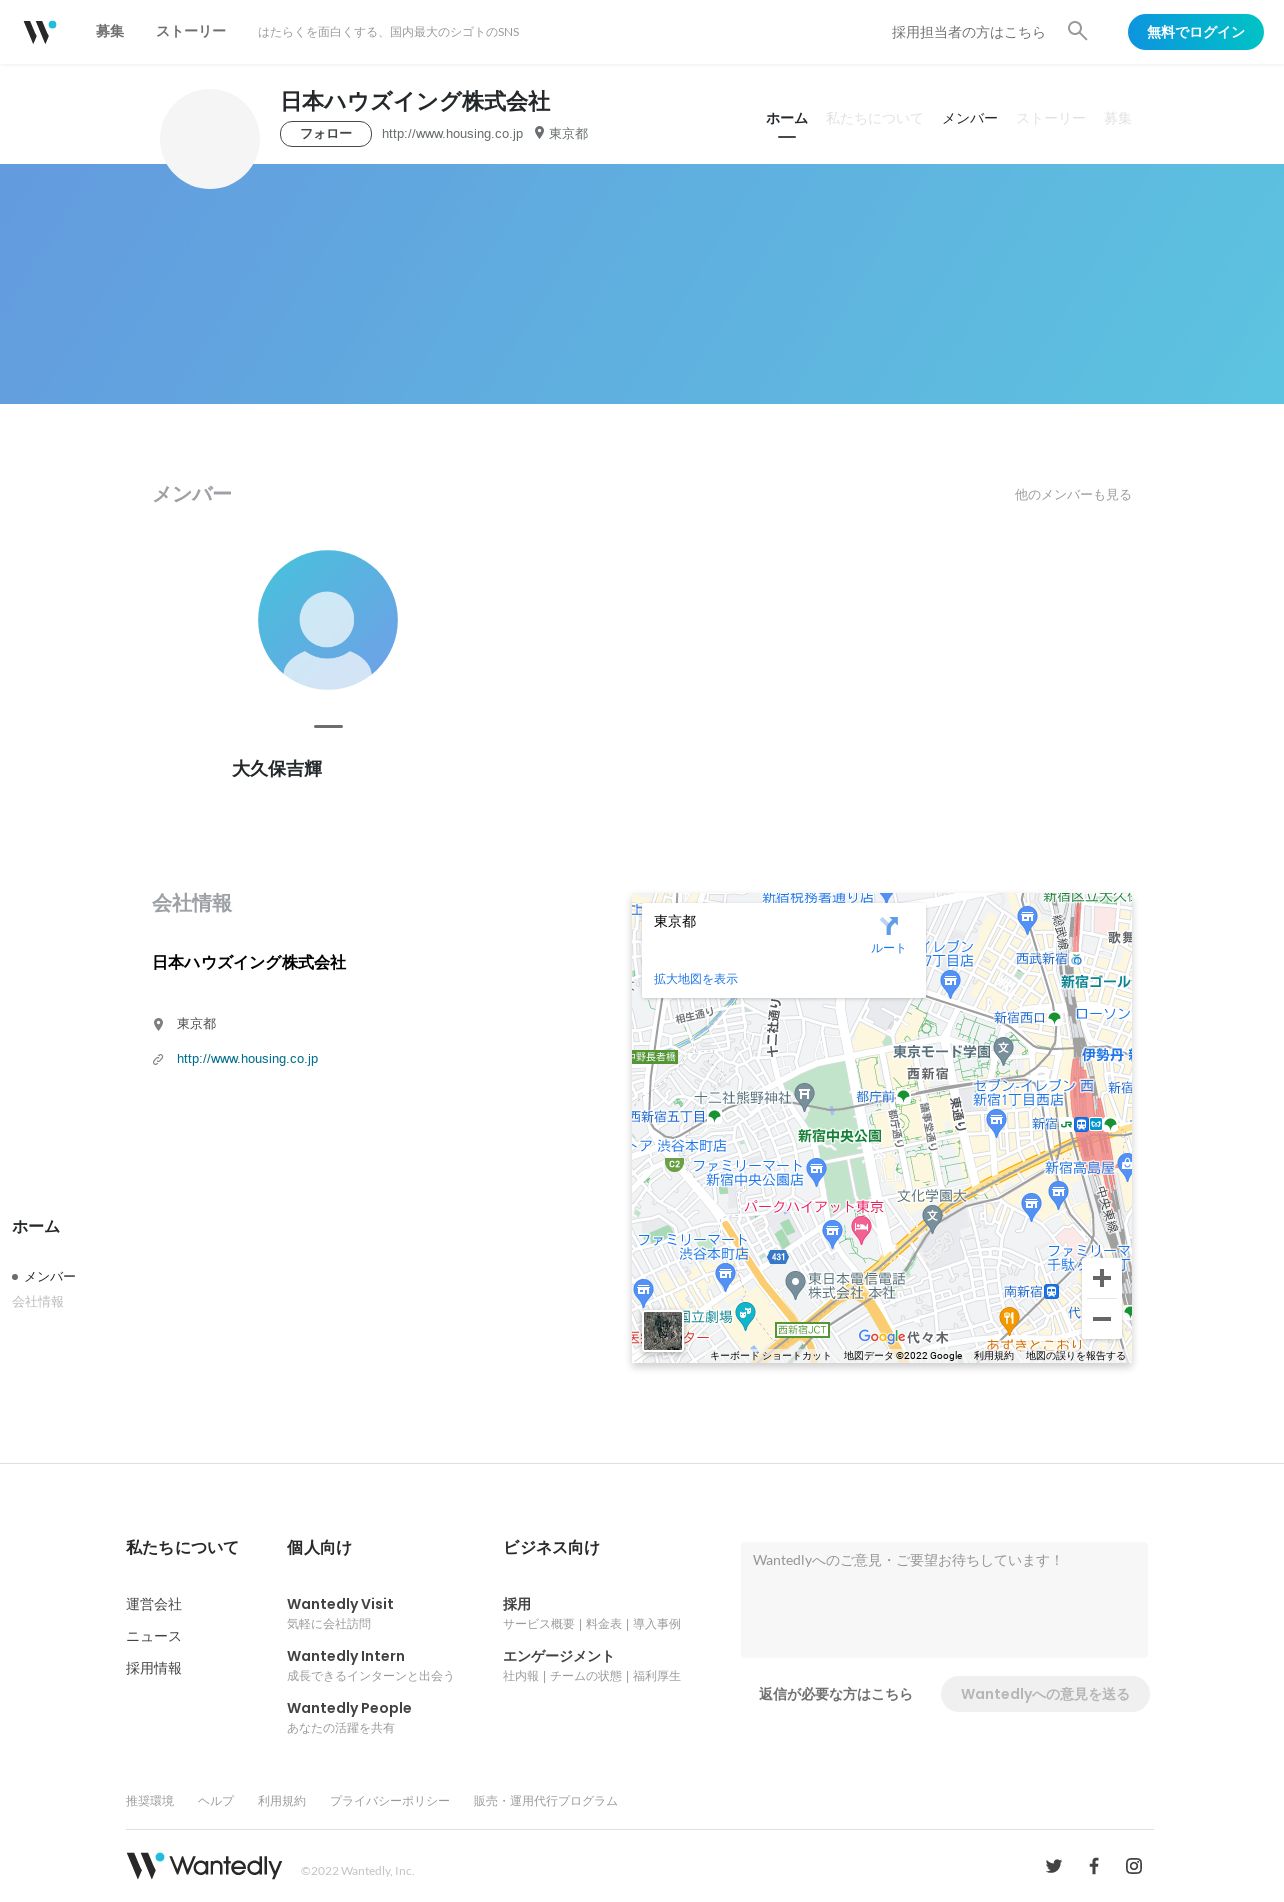Open member name 大久保吉輝

(277, 769)
